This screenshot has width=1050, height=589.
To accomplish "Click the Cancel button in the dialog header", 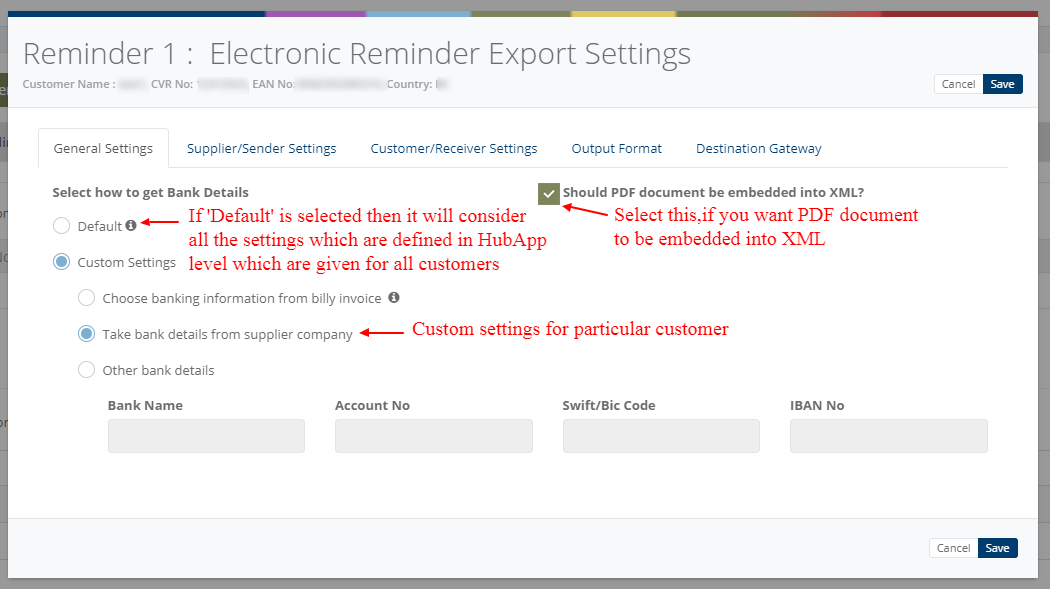I will (x=958, y=84).
